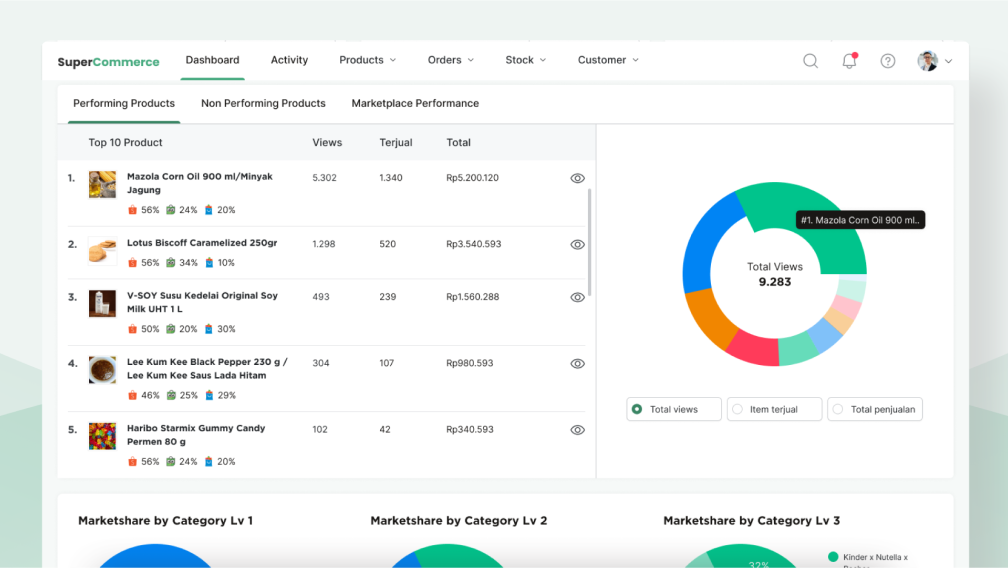1008x568 pixels.
Task: Expand the Orders menu dropdown
Action: point(451,60)
